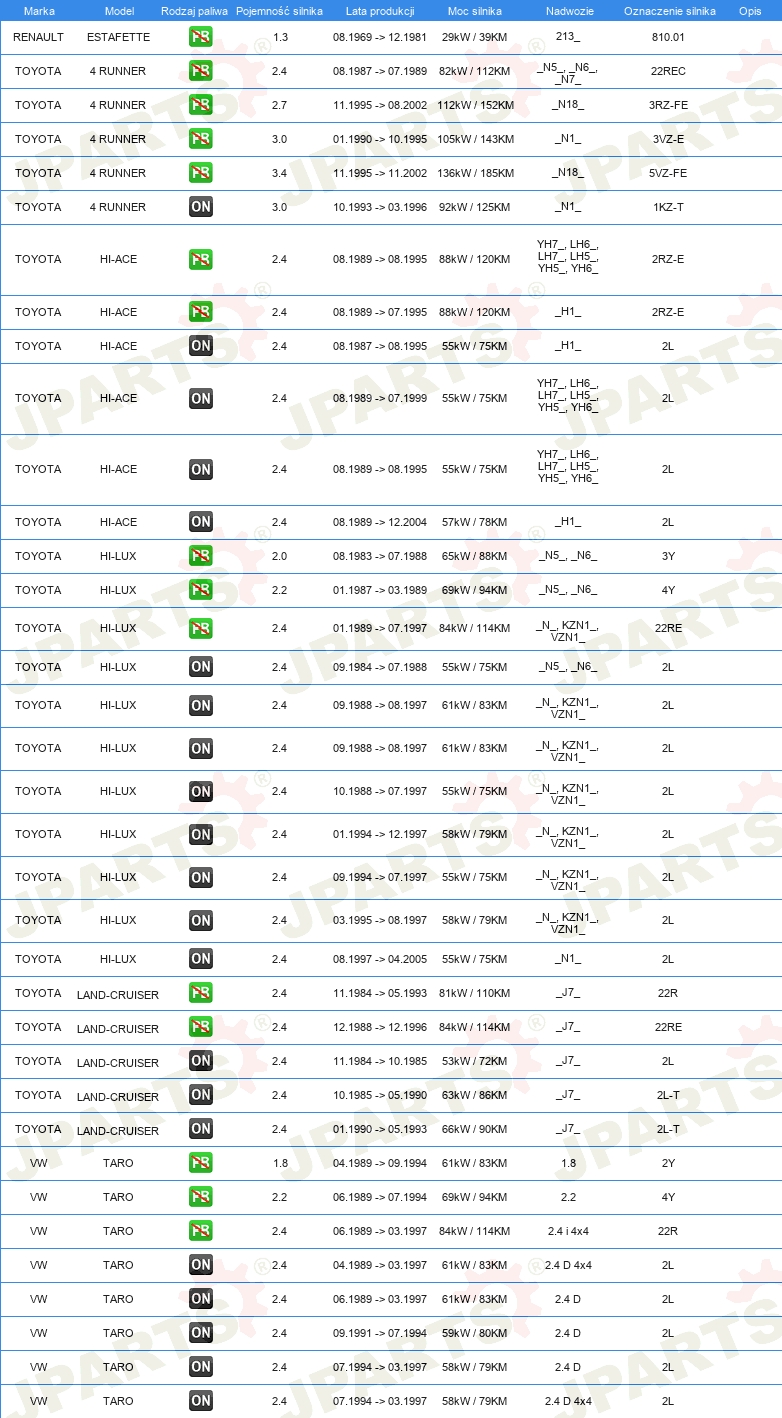Click petrol icon in 4 Runner 22REC row
782x1418 pixels.
201,71
